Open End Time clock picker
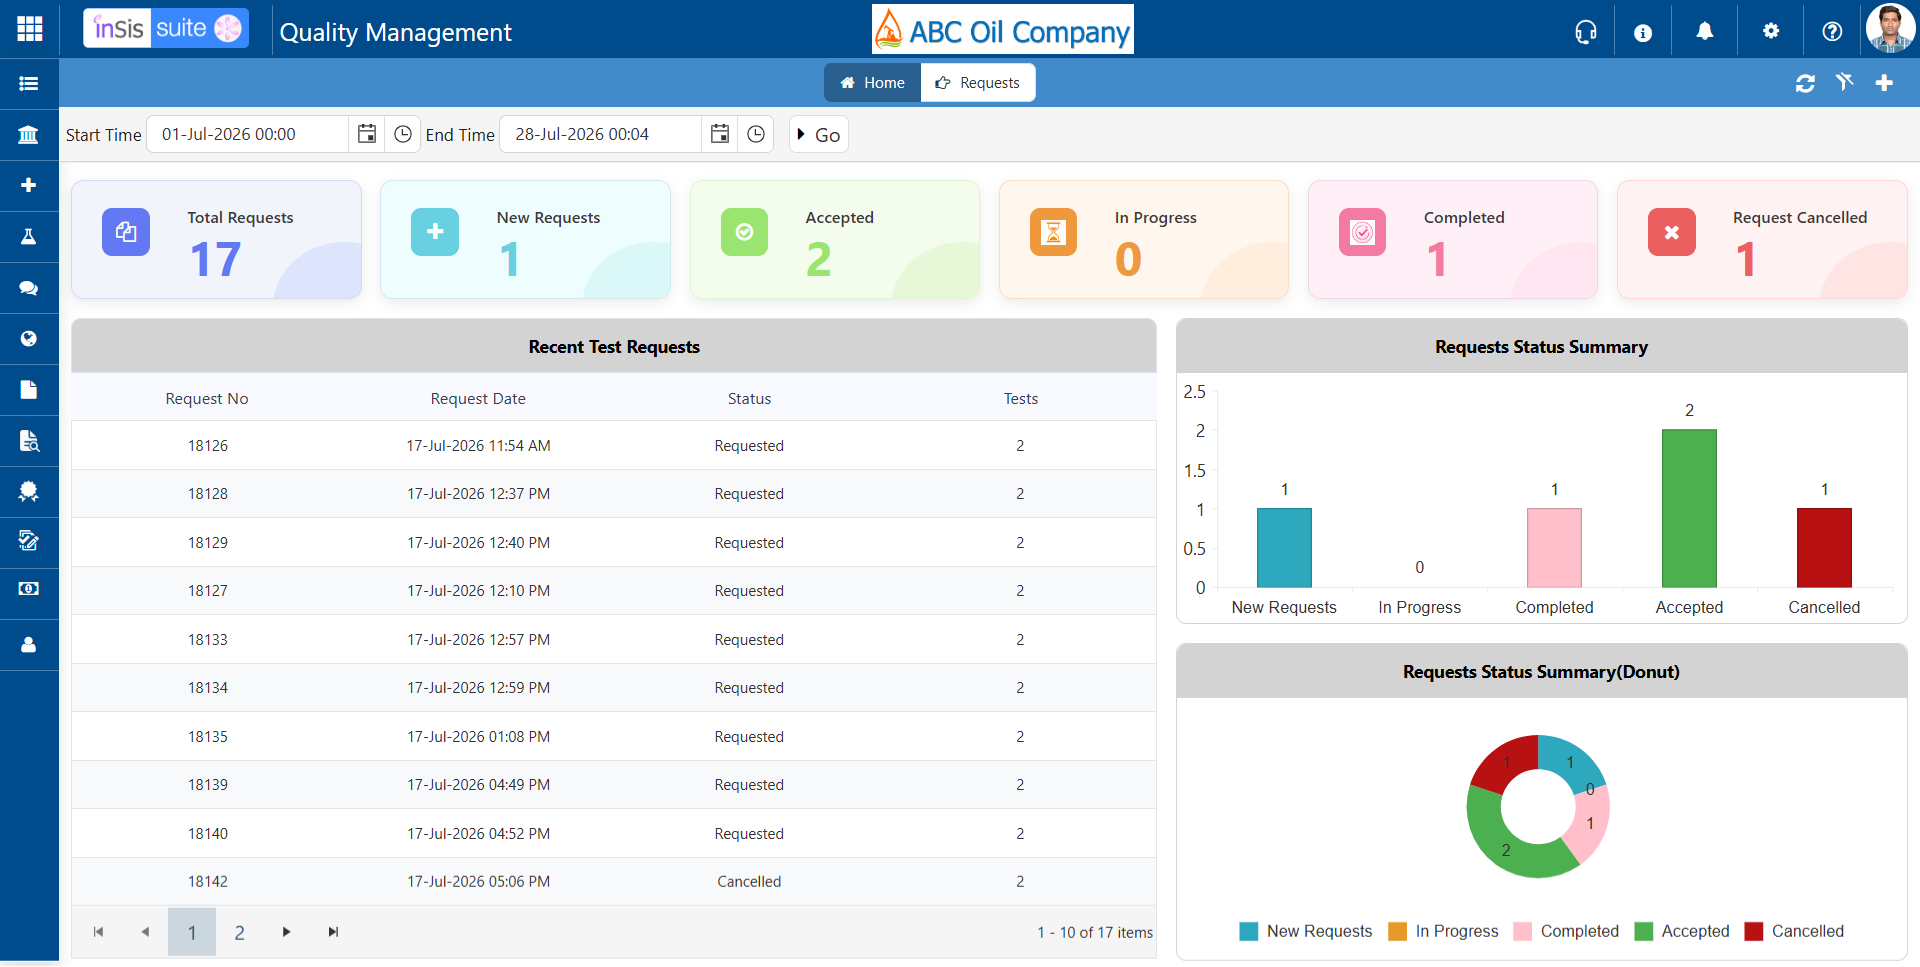 tap(756, 134)
